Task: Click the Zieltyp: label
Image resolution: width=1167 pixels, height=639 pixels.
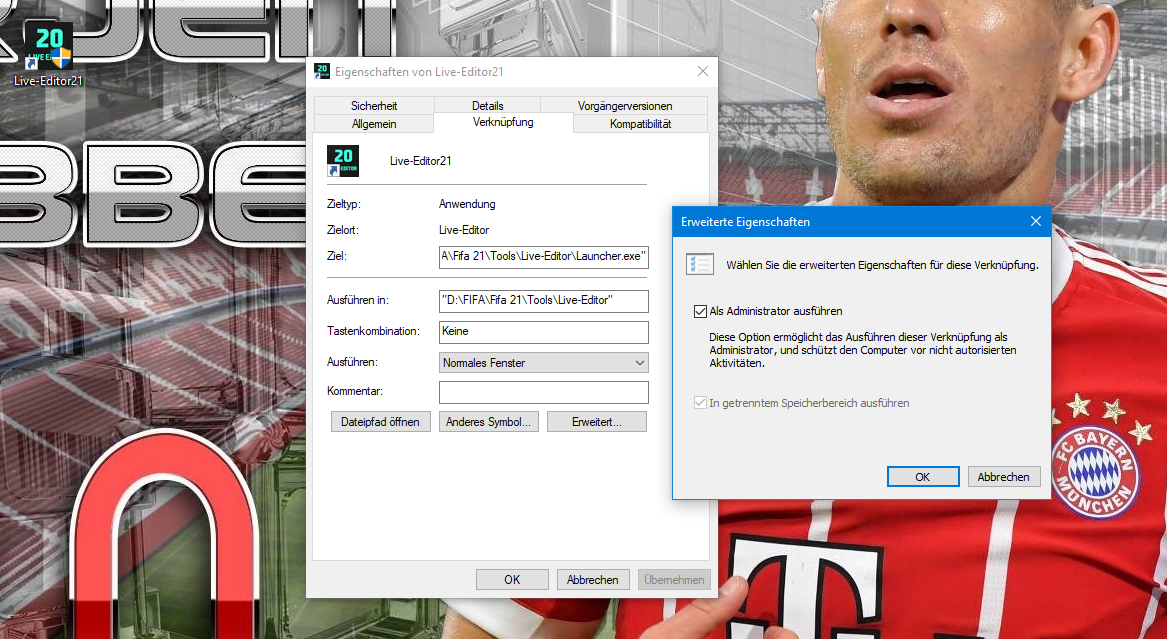Action: click(344, 204)
